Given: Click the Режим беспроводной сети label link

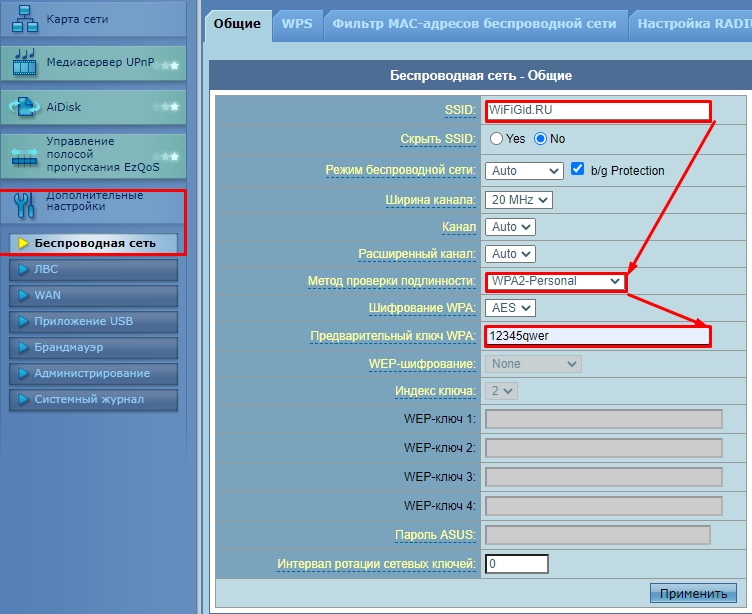Looking at the screenshot, I should [400, 170].
